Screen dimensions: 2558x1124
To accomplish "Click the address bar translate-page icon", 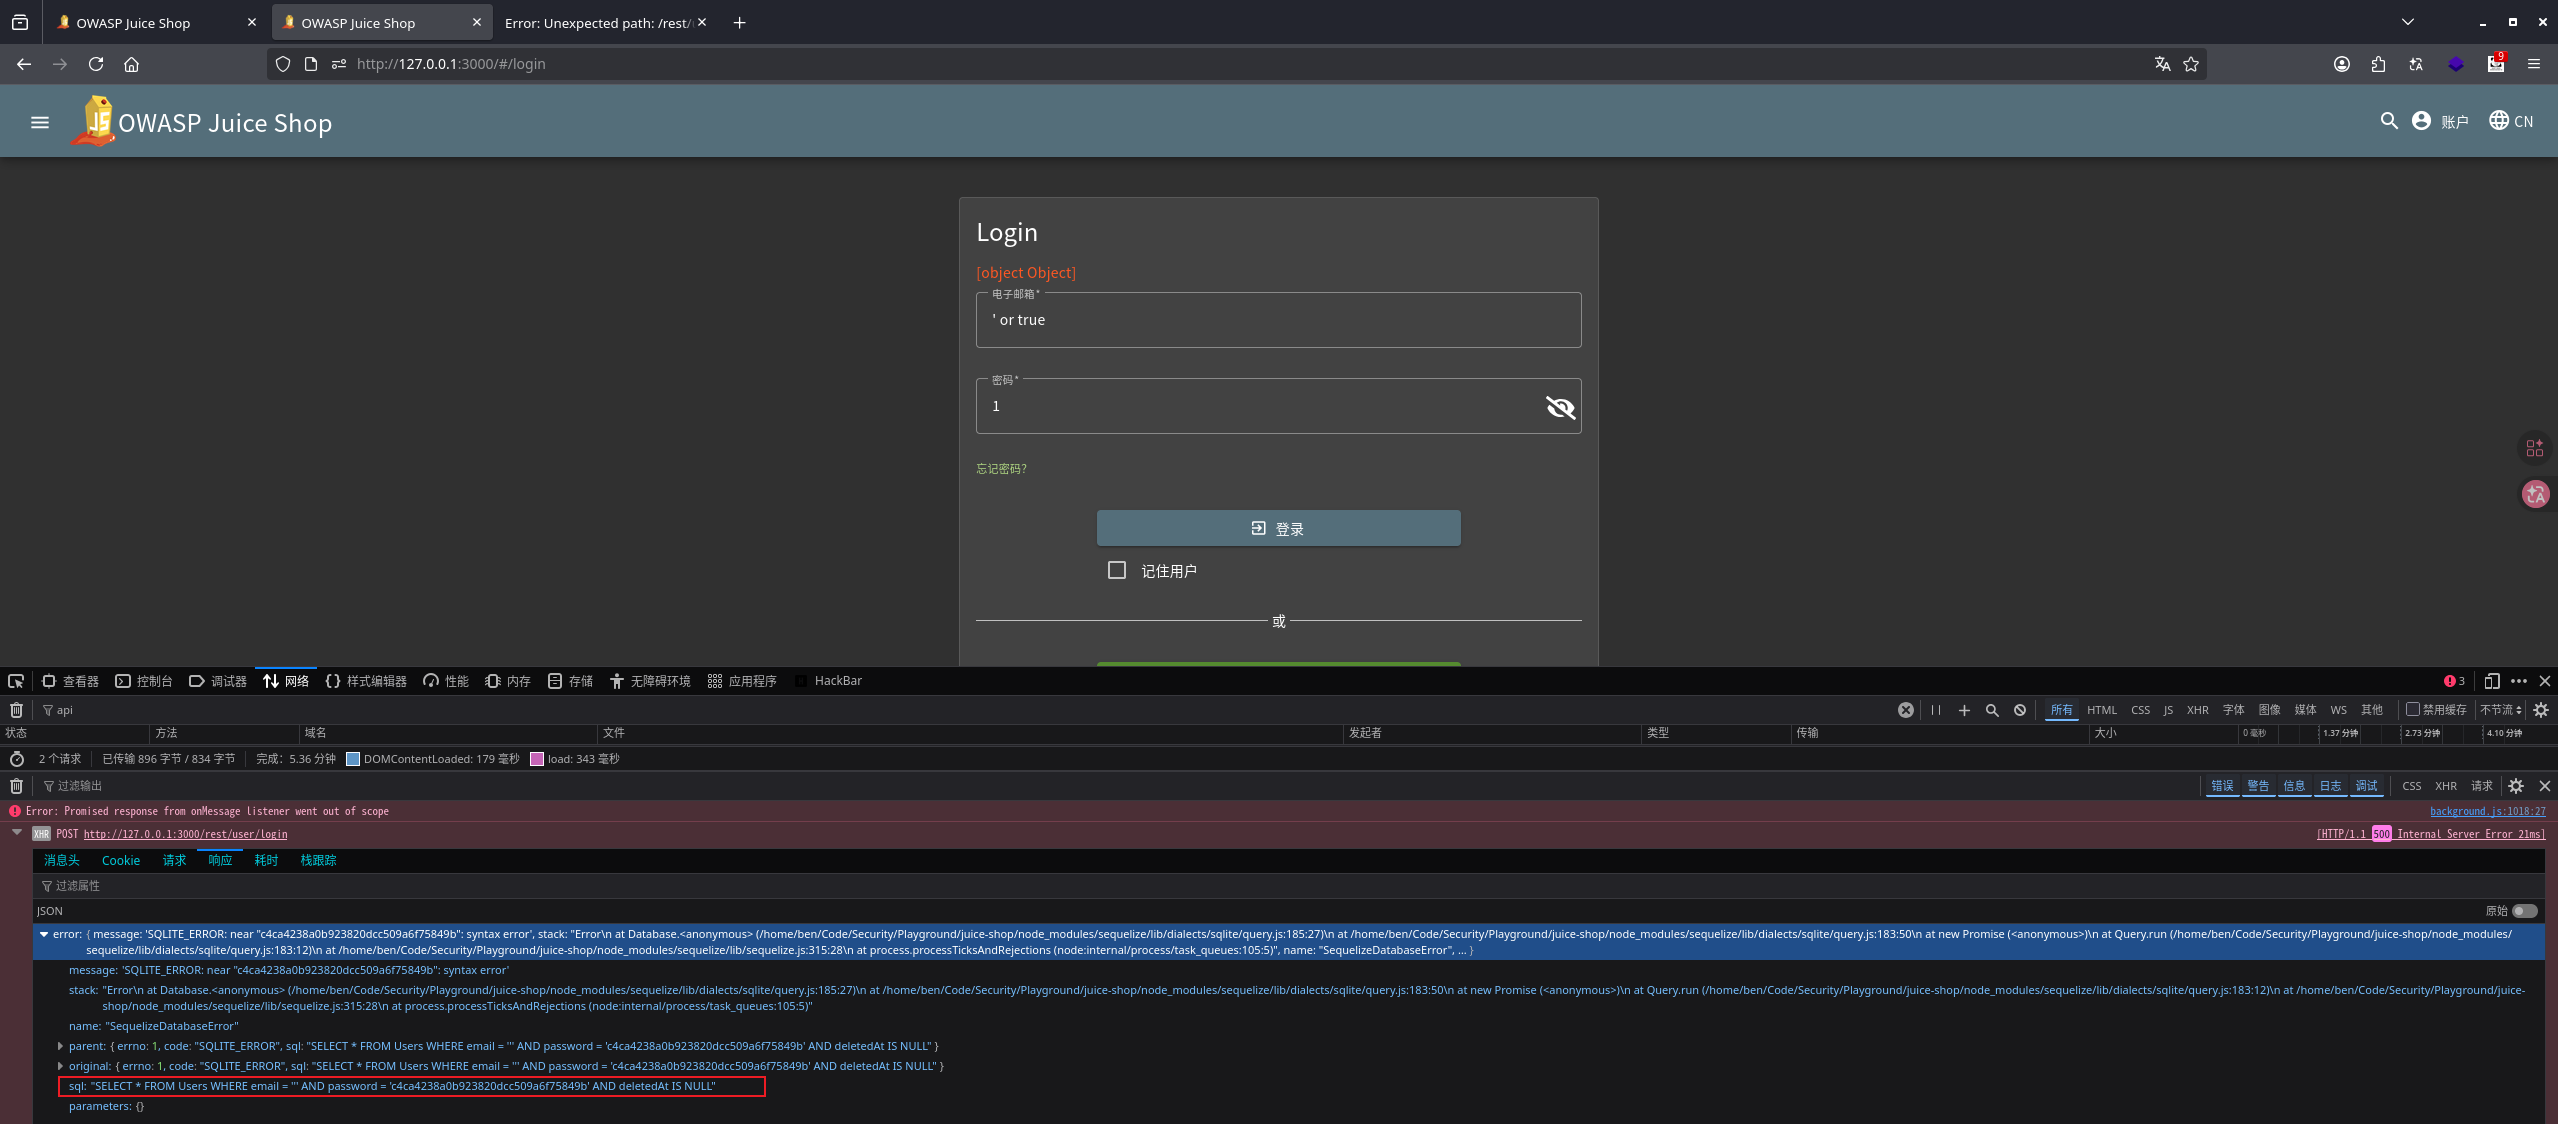I will tap(2162, 64).
